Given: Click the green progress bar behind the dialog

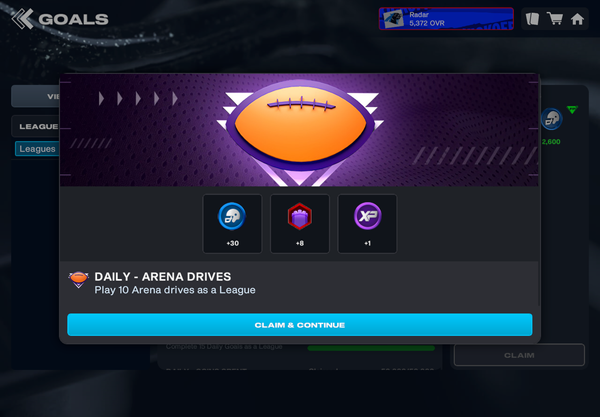Looking at the screenshot, I should point(371,348).
